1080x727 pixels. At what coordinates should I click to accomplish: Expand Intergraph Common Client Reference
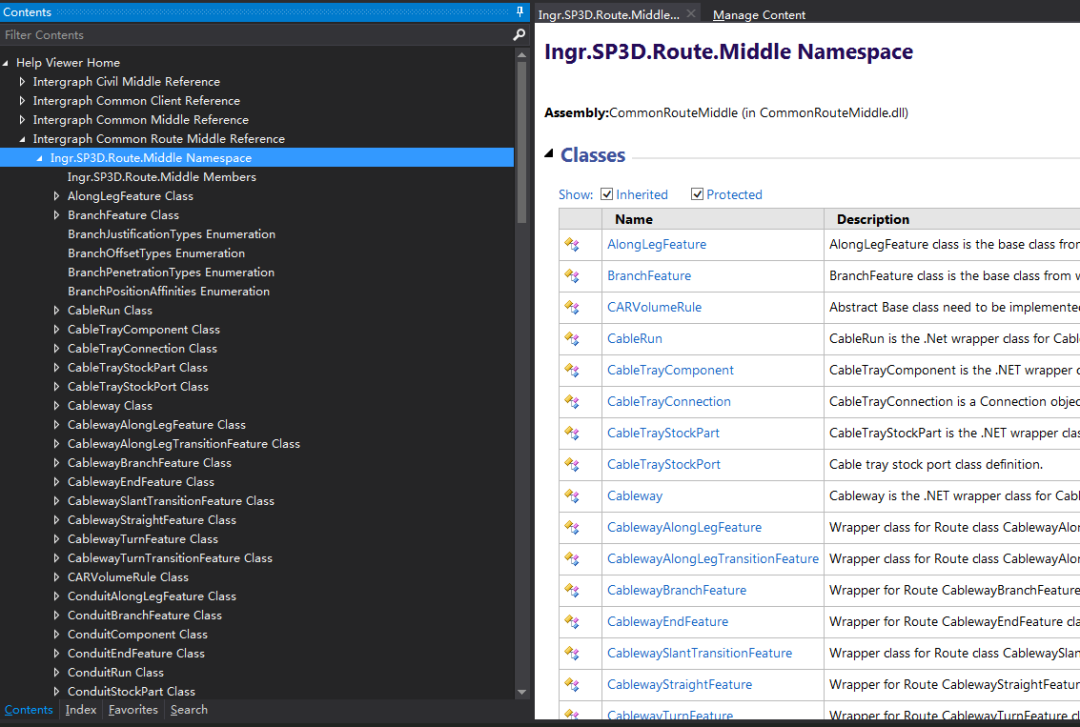(x=22, y=101)
